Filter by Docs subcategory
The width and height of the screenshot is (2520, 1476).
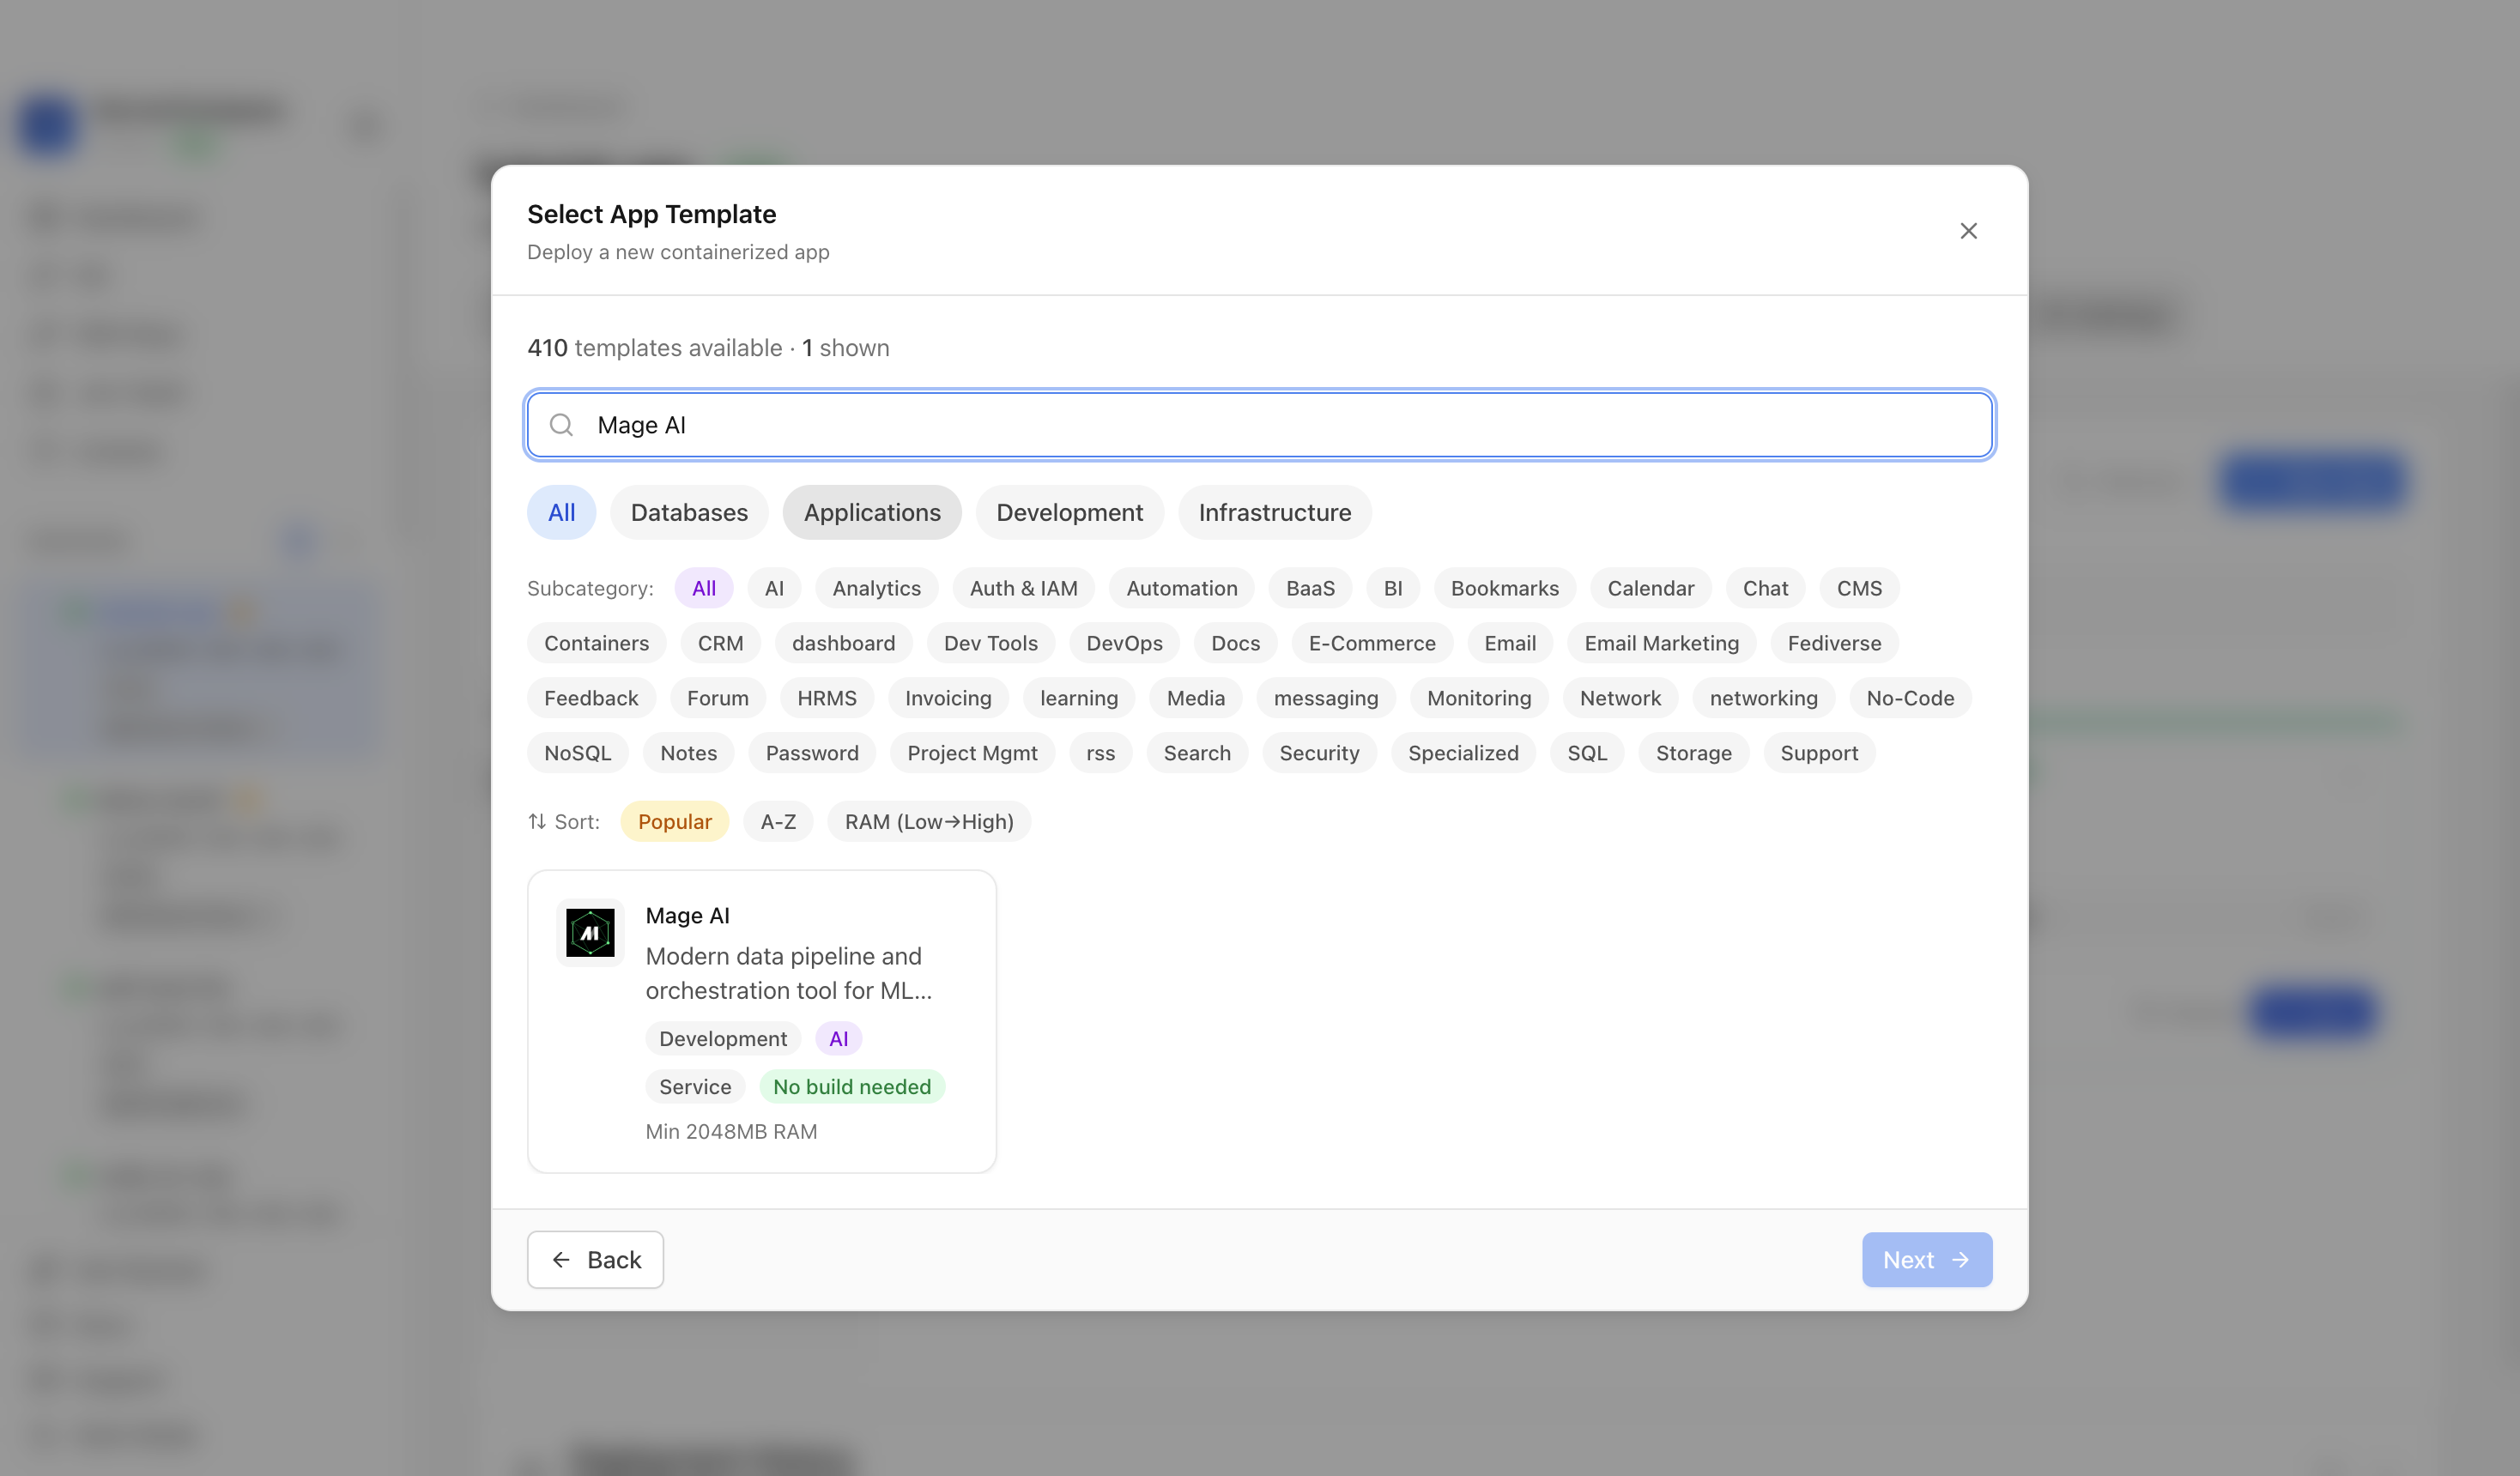[x=1235, y=643]
